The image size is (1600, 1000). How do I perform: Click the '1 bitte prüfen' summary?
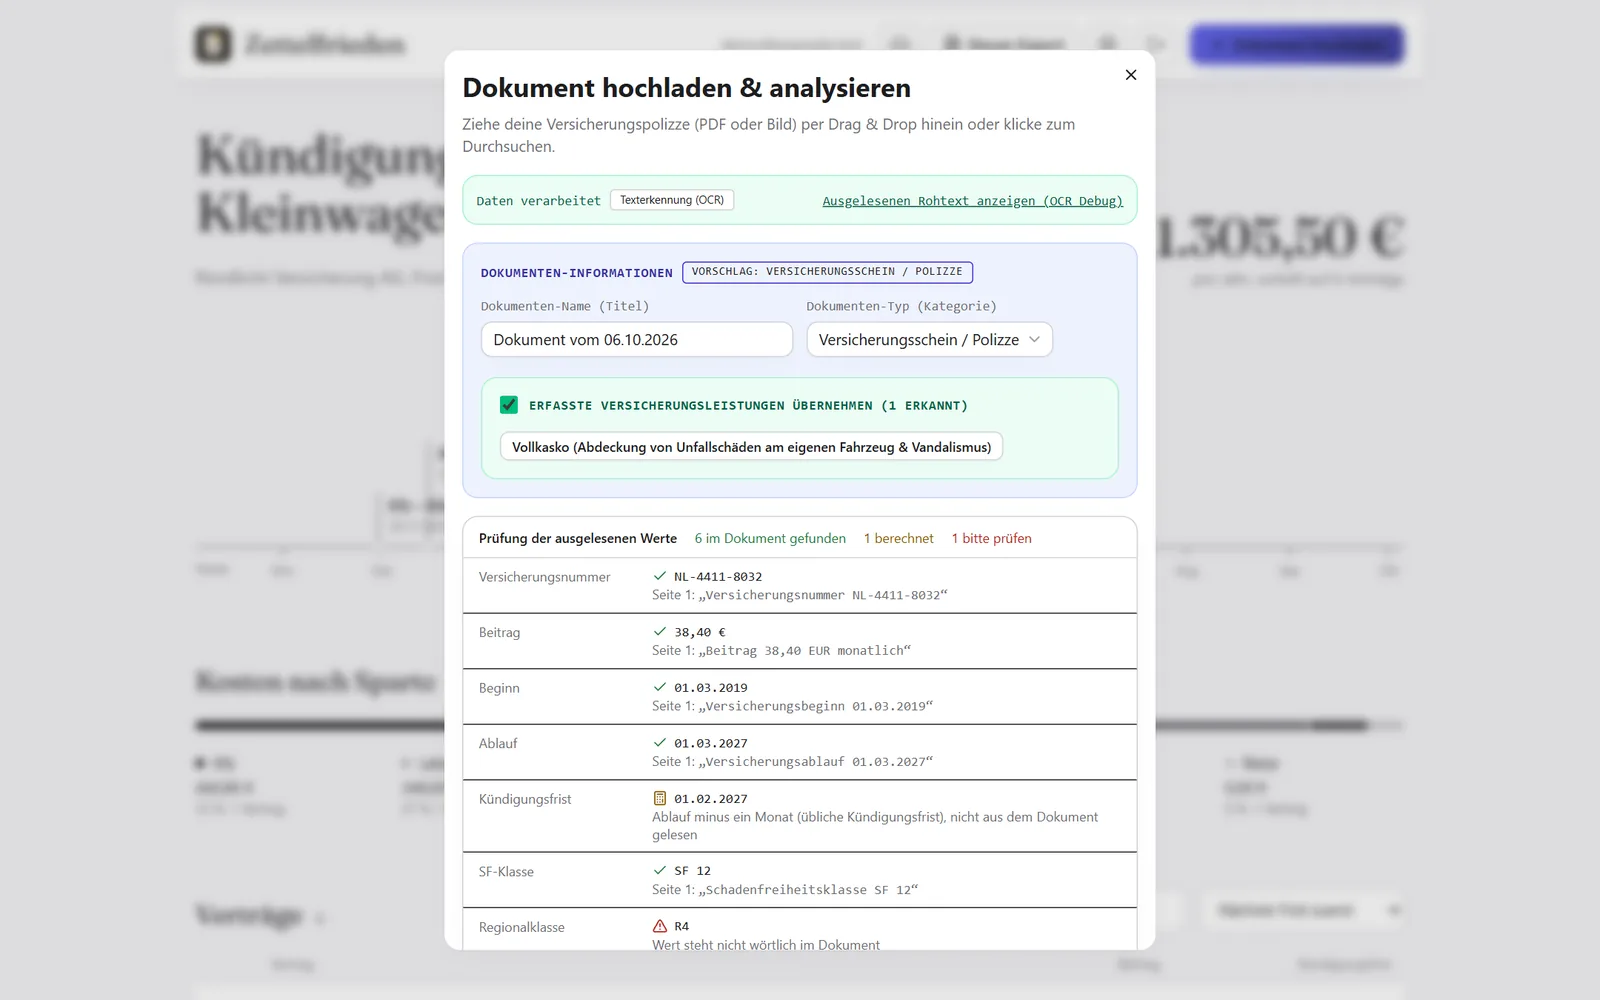click(991, 538)
